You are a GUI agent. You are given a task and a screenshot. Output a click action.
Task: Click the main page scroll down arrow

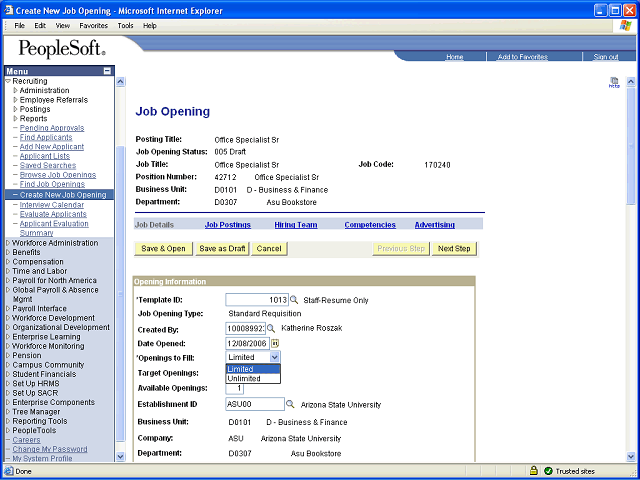[x=631, y=457]
